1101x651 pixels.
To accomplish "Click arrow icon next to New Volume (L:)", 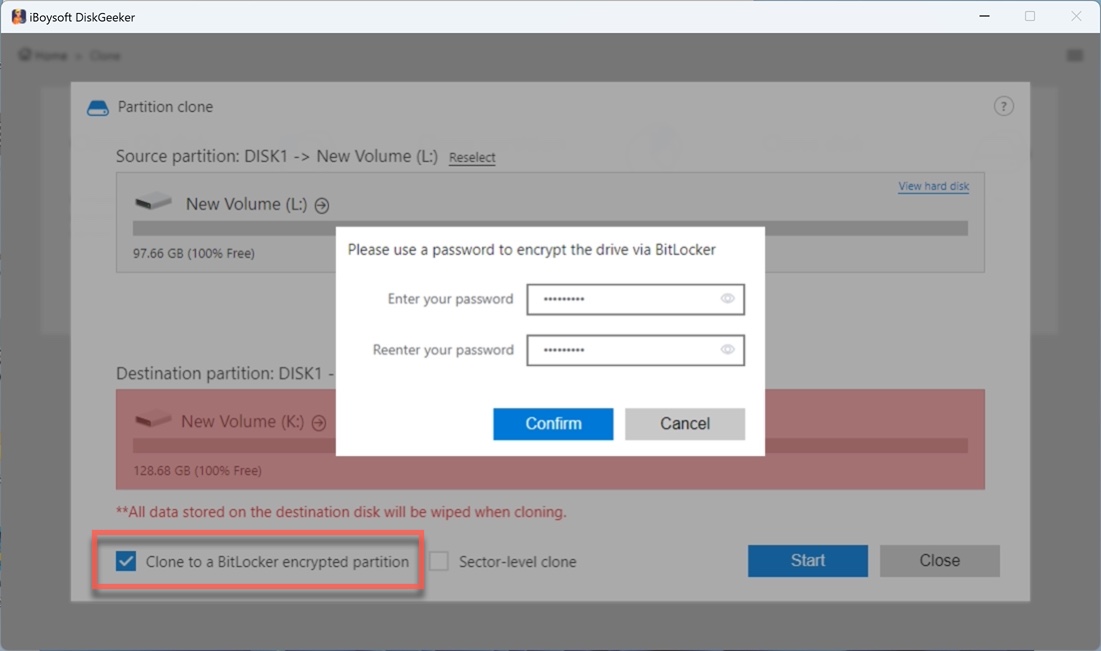I will coord(322,205).
